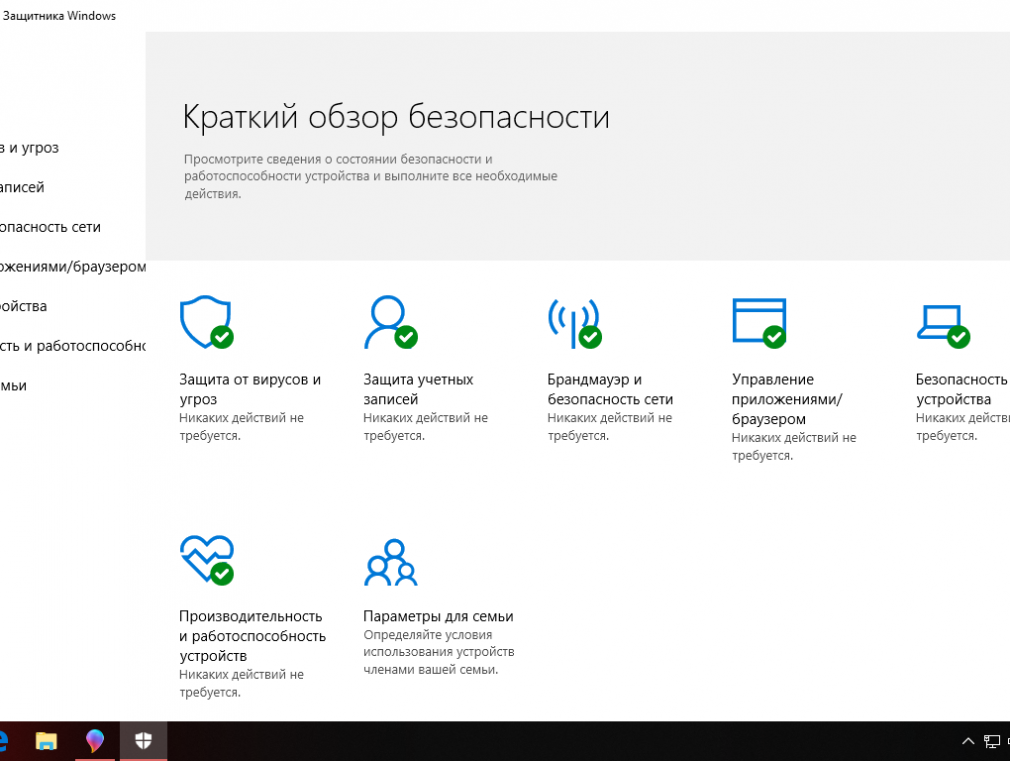Open the virus and threat protection shield icon
Screen dimensions: 1010x761
(206, 322)
